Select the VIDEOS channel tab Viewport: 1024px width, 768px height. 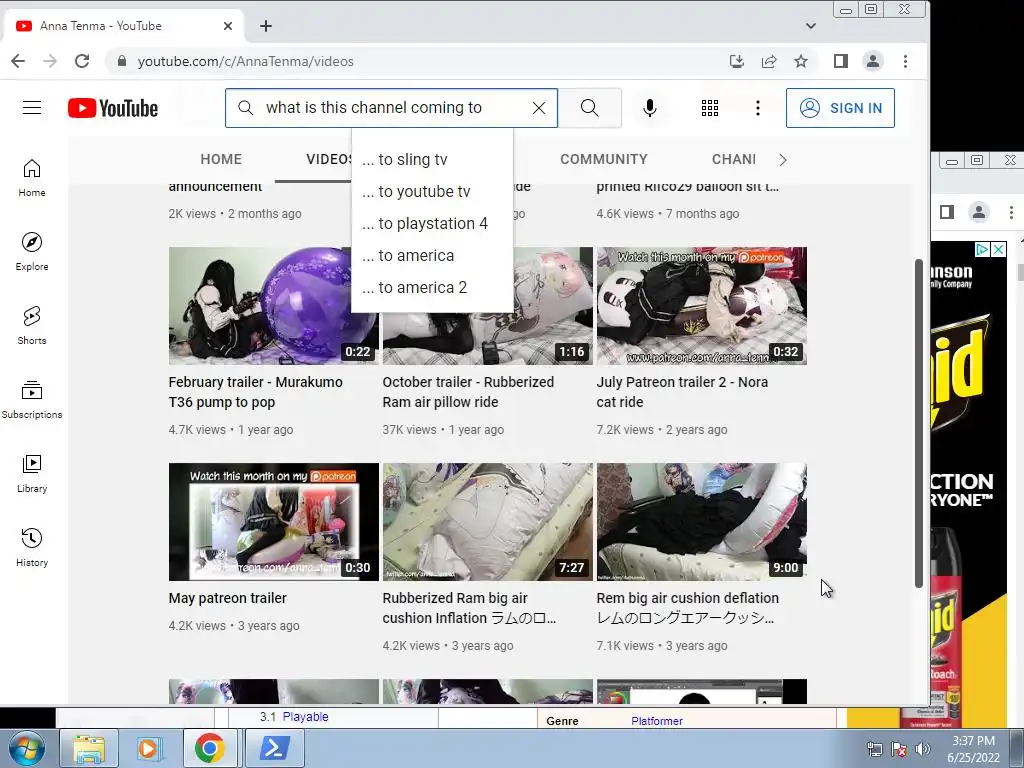tap(330, 159)
